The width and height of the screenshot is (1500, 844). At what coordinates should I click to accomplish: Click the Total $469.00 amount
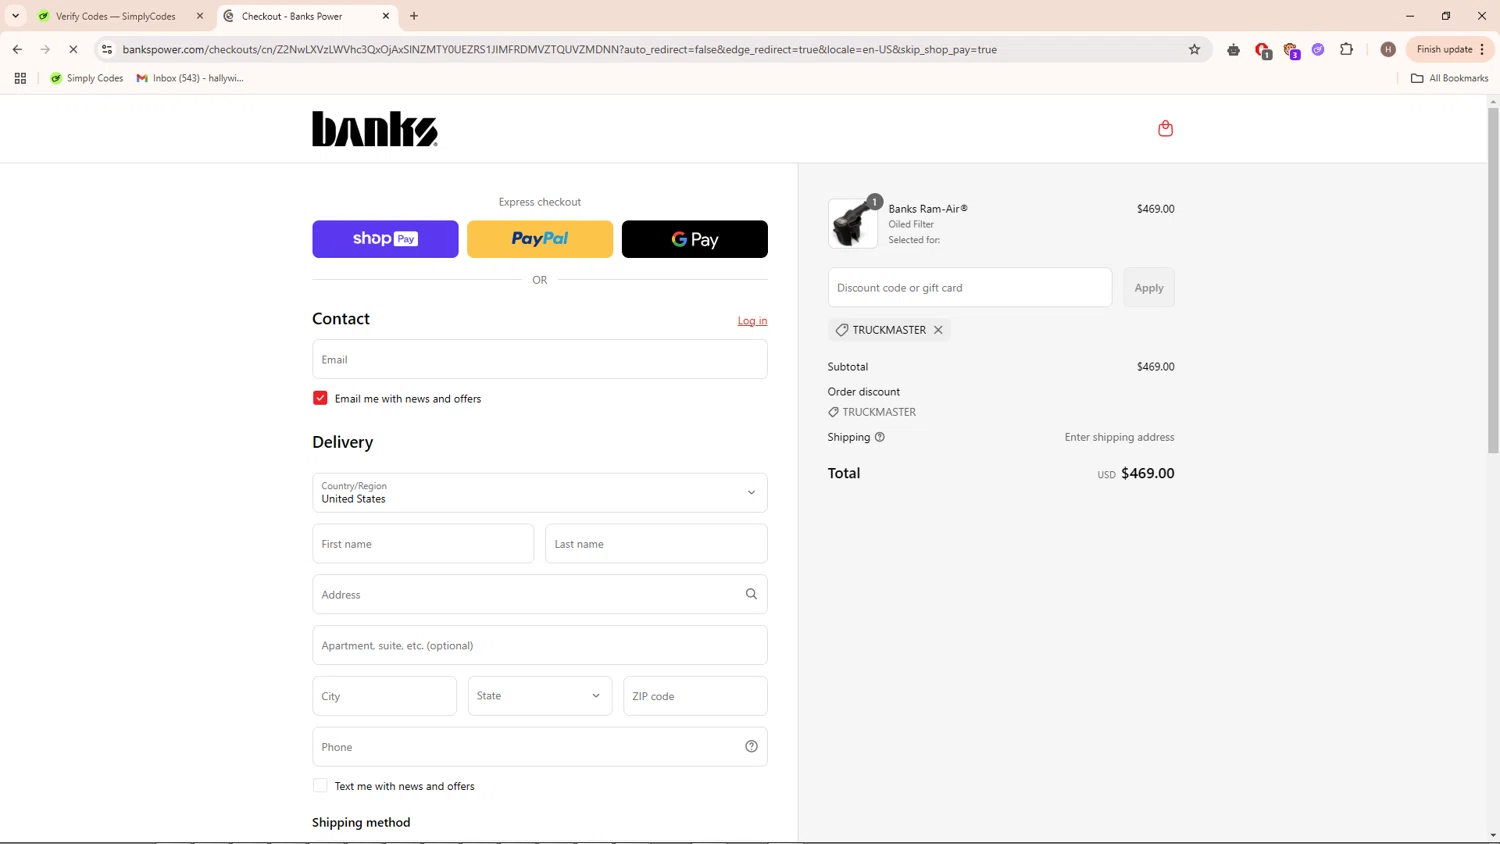coord(1148,473)
